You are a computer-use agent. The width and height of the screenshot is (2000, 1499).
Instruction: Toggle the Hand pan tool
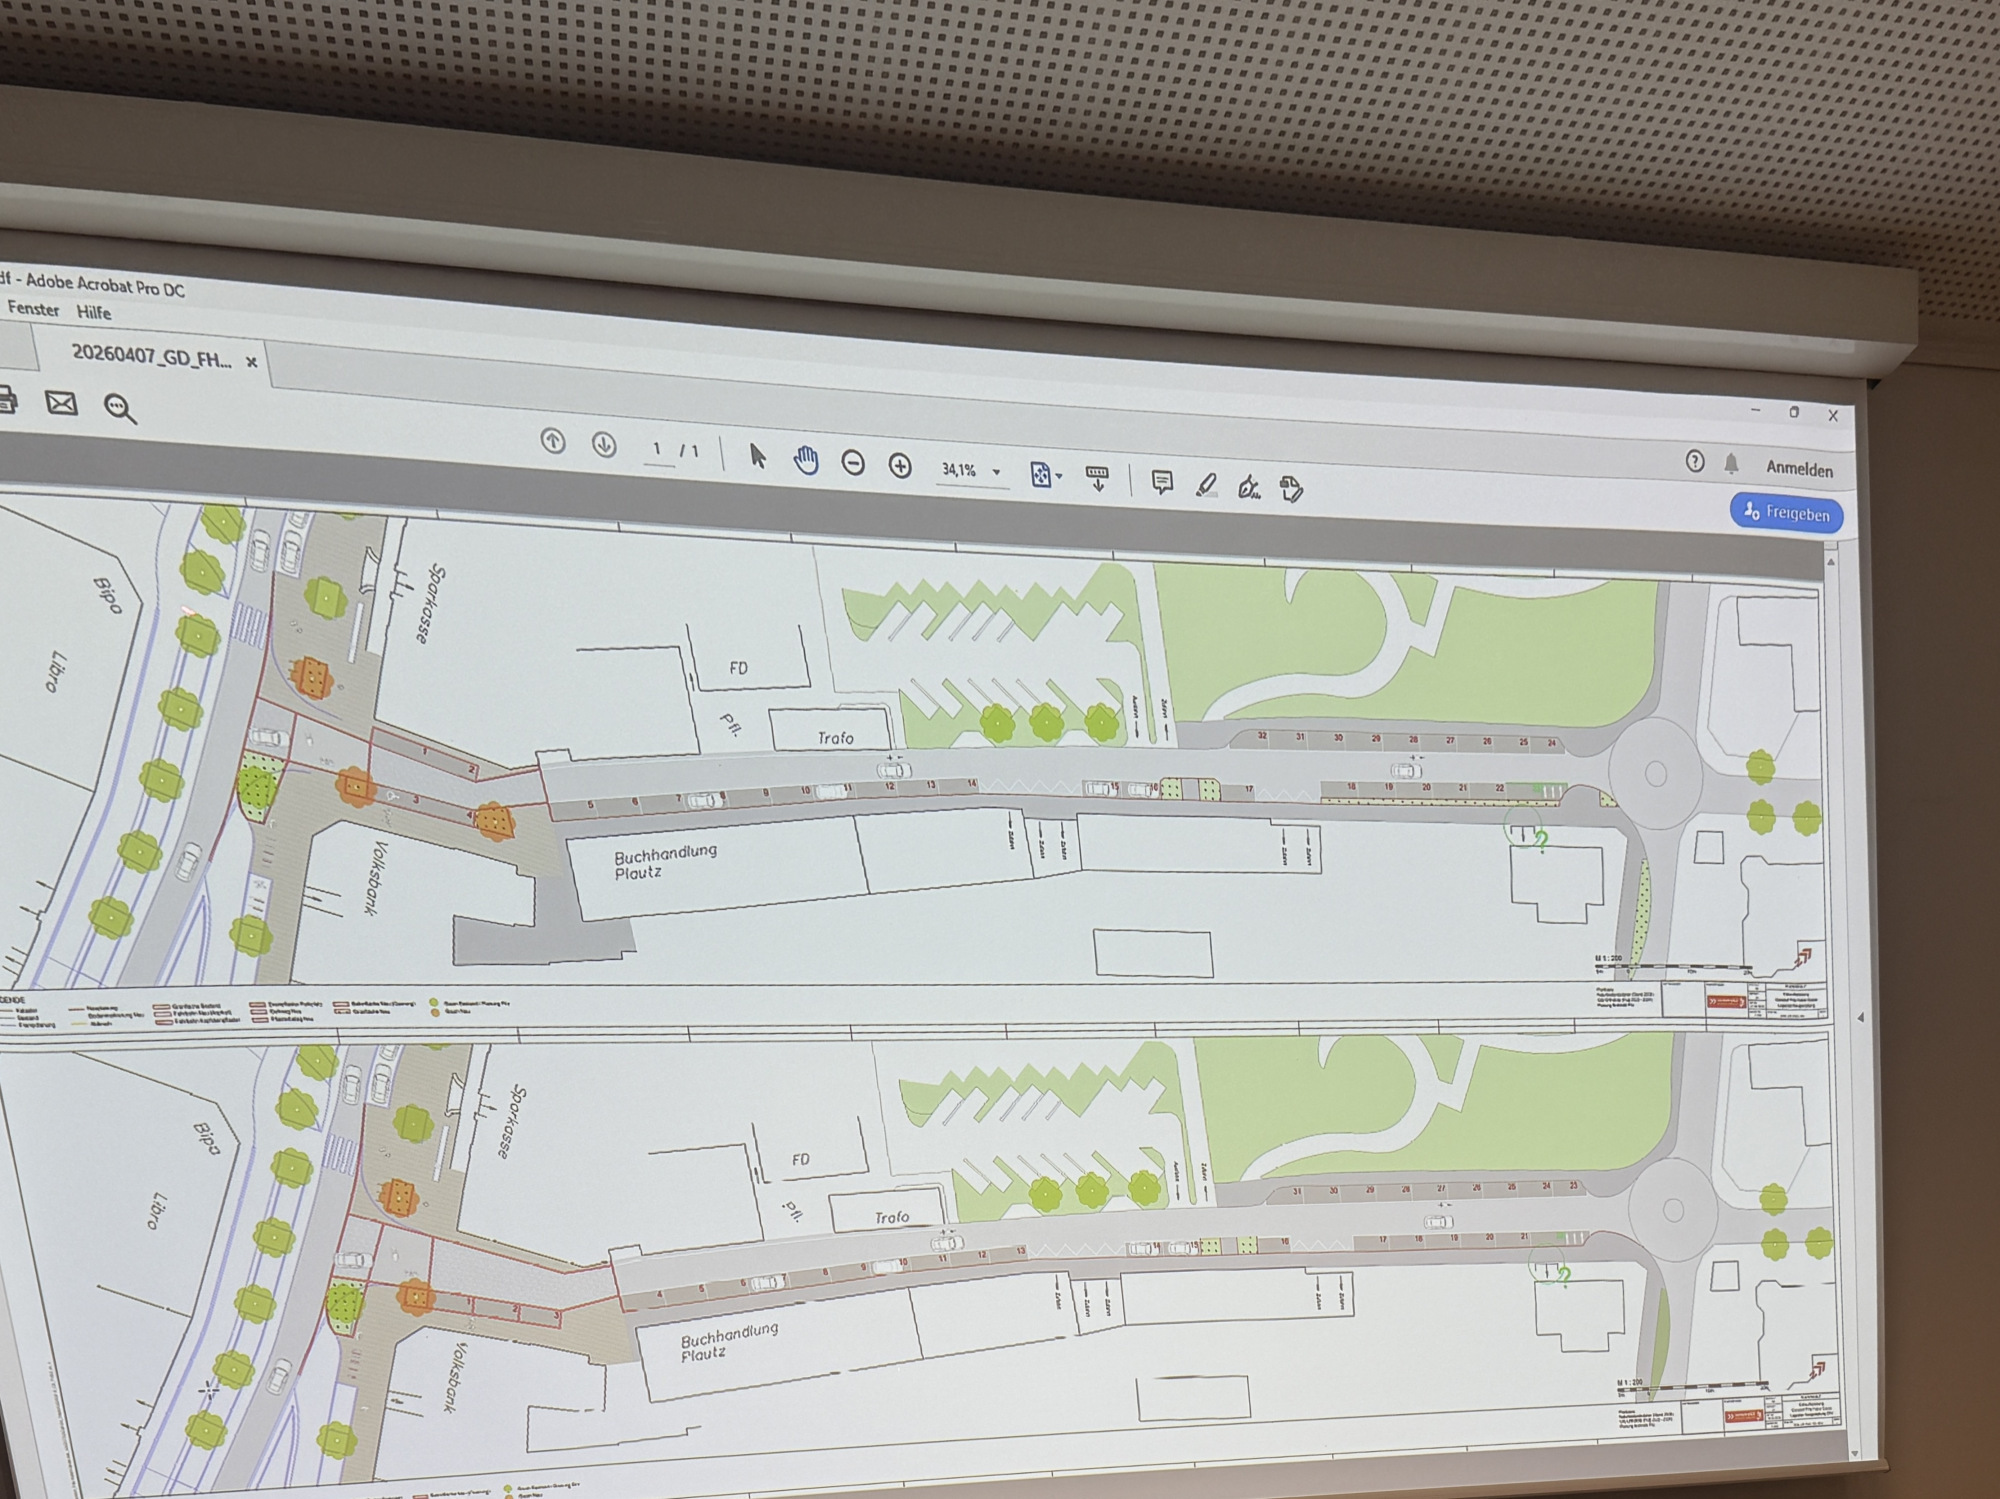(806, 460)
